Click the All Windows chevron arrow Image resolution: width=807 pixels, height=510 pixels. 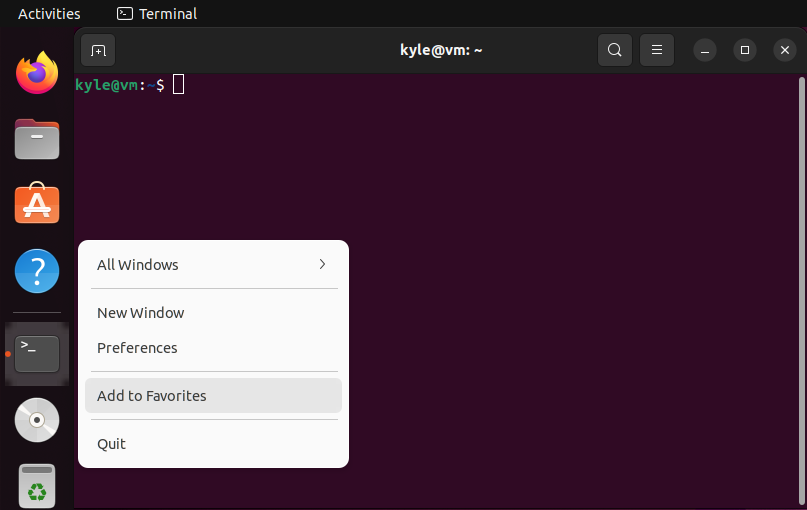[322, 265]
